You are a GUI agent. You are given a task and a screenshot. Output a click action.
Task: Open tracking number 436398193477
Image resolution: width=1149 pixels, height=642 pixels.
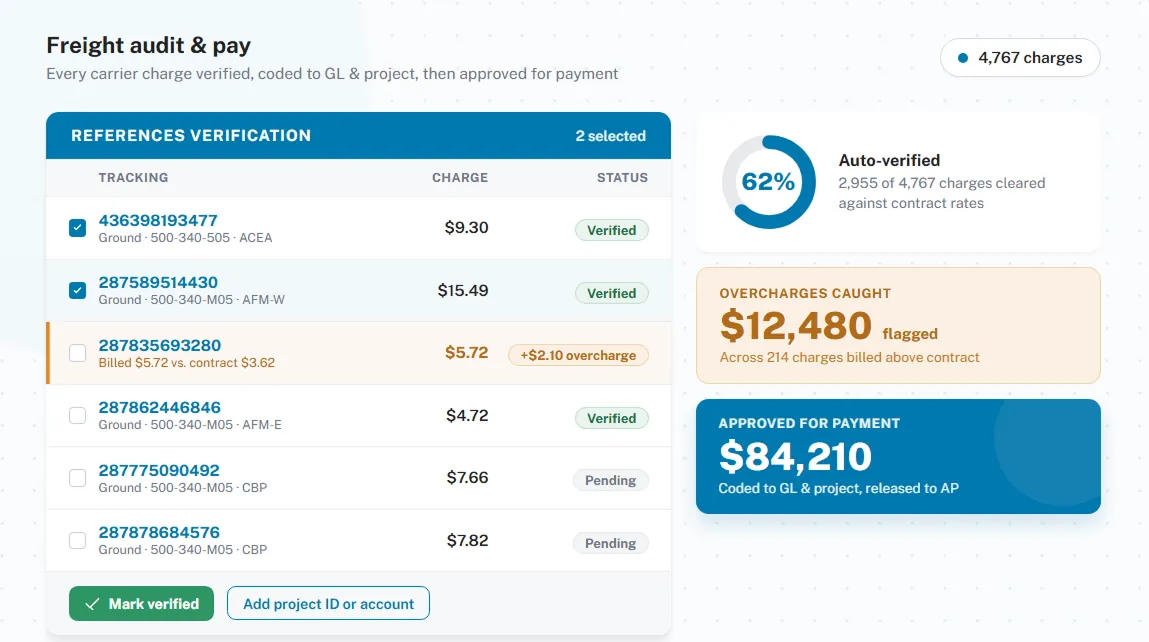pyautogui.click(x=158, y=220)
